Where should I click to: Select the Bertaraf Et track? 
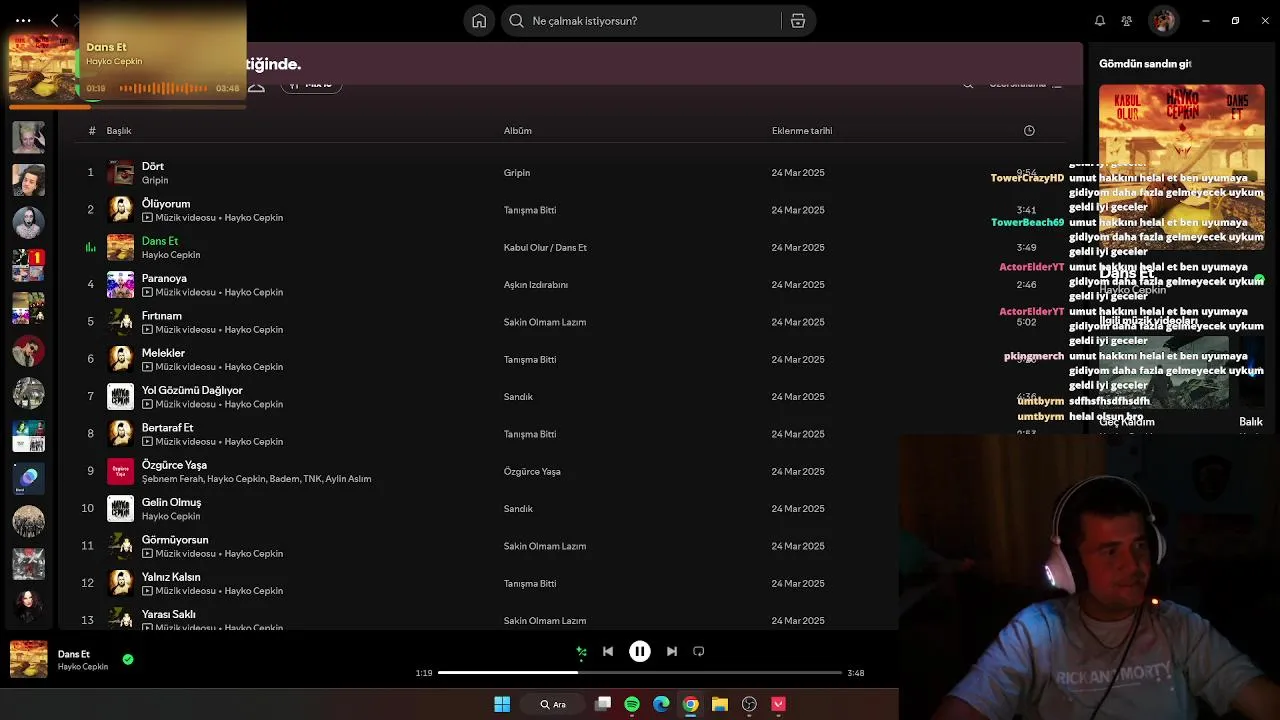click(x=168, y=428)
